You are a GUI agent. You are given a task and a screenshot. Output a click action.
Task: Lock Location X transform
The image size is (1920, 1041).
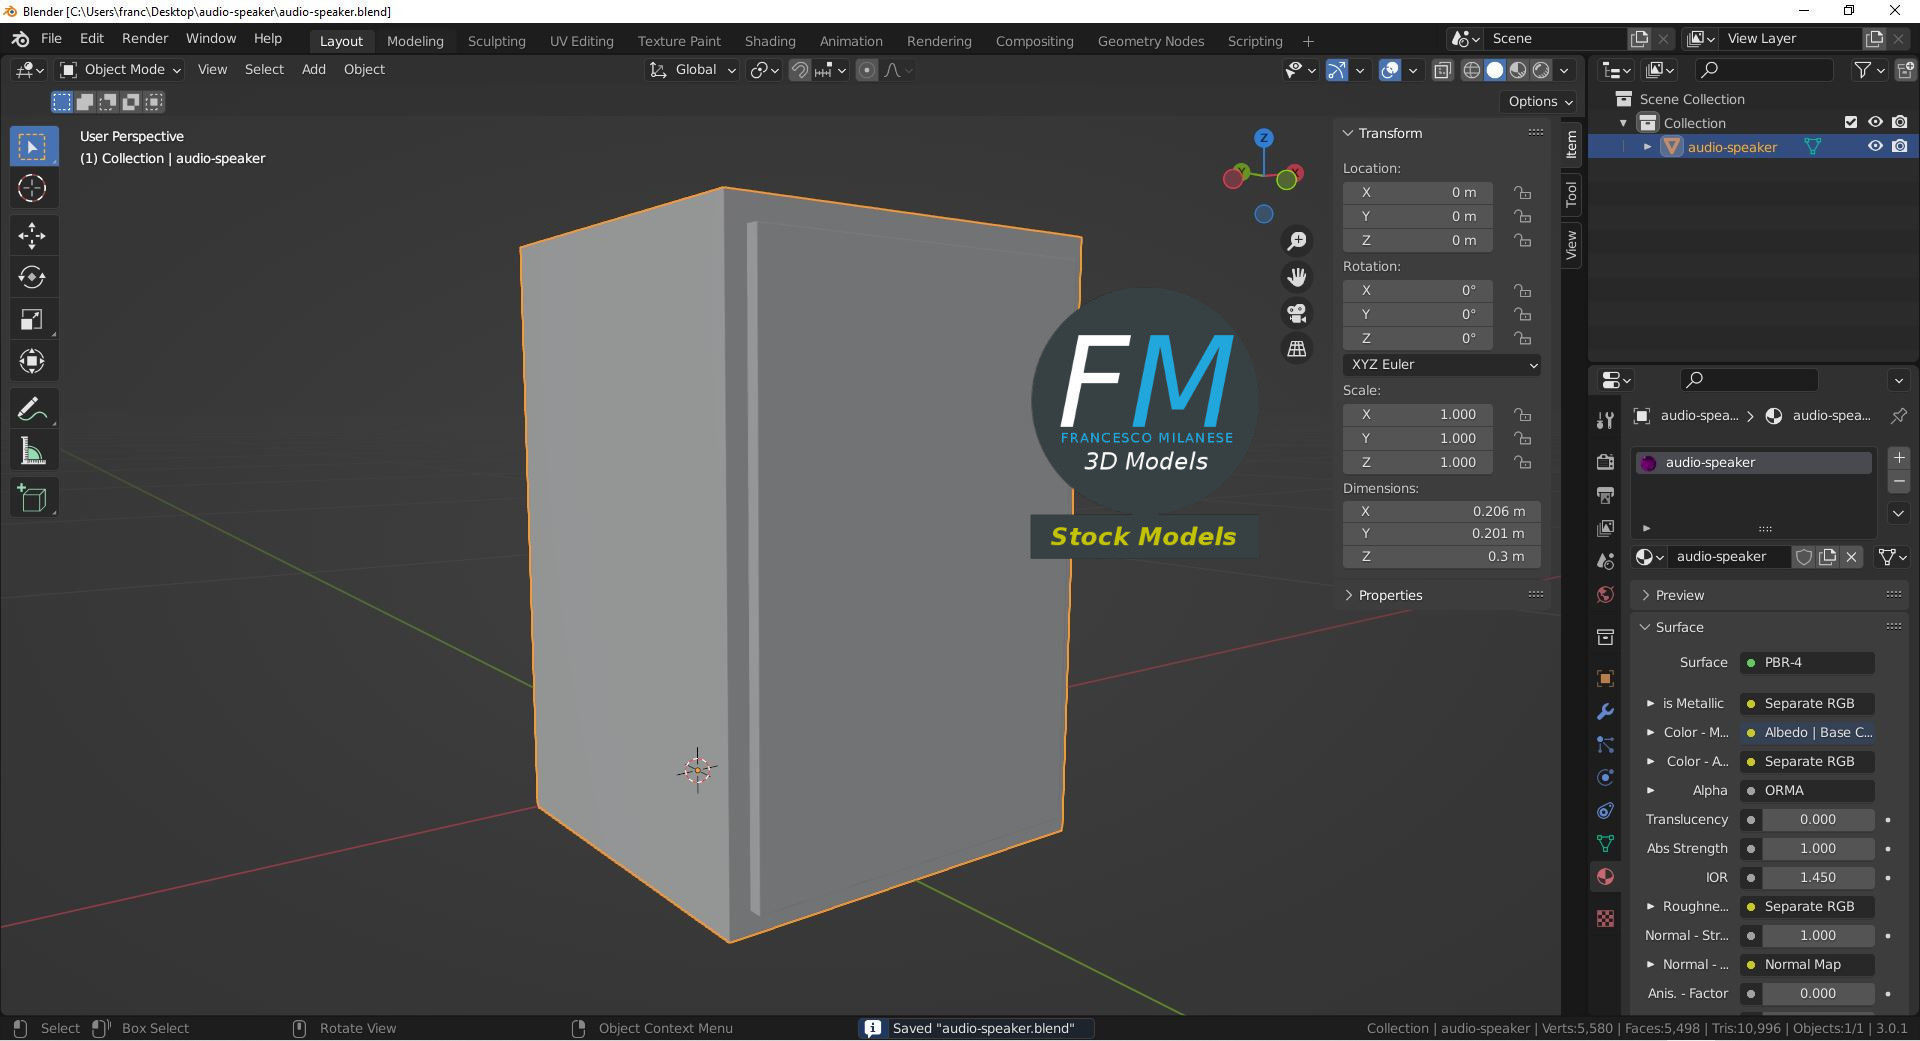[1522, 192]
